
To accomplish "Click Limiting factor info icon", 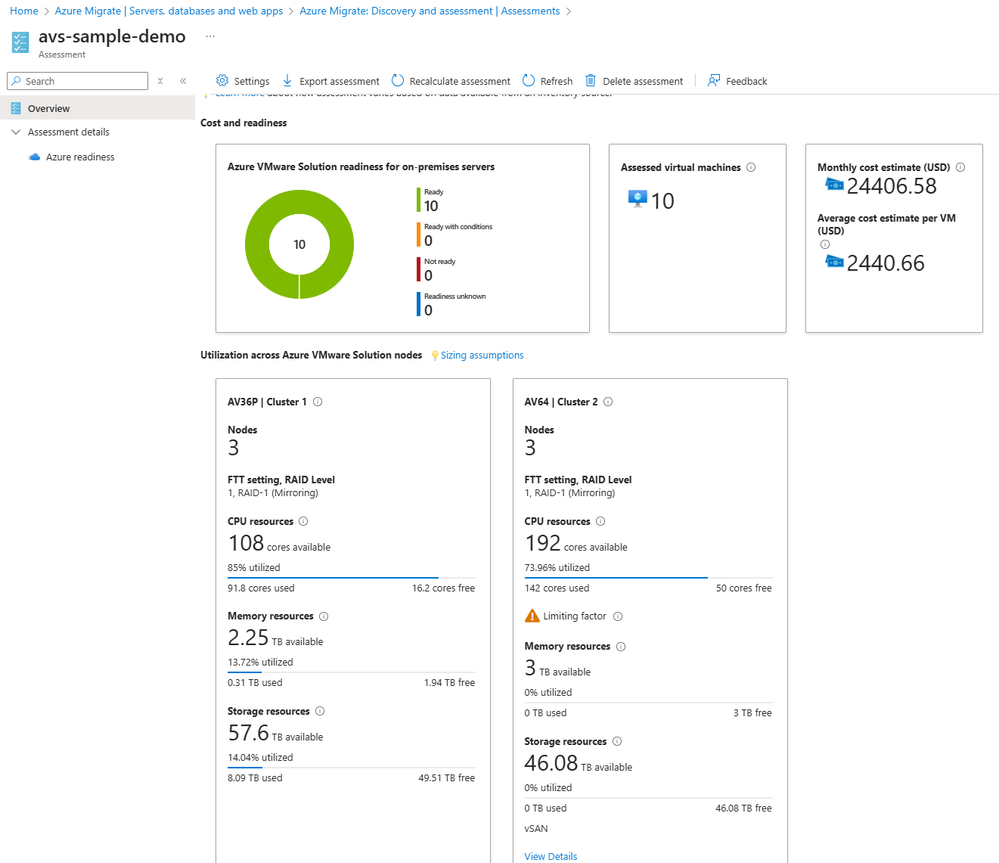I will point(617,616).
